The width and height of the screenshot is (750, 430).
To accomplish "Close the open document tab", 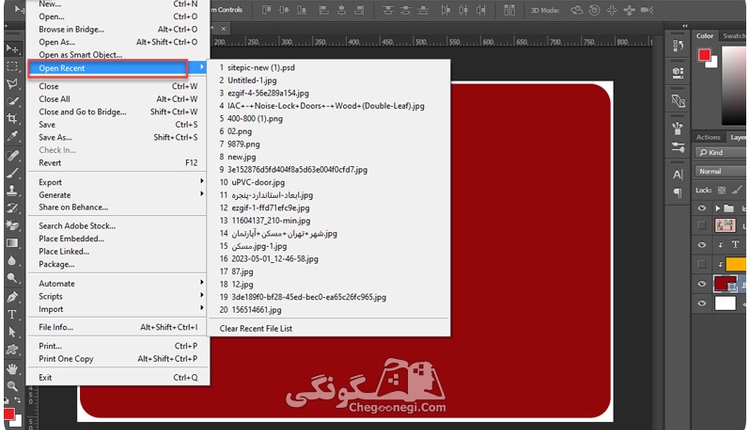I will (223, 29).
